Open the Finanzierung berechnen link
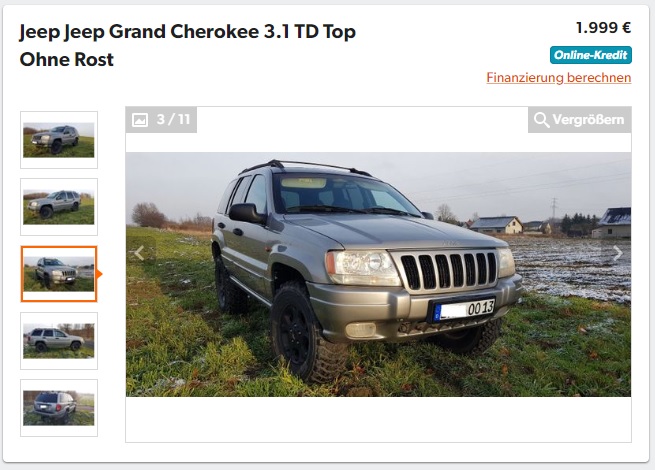The height and width of the screenshot is (470, 655). point(559,78)
